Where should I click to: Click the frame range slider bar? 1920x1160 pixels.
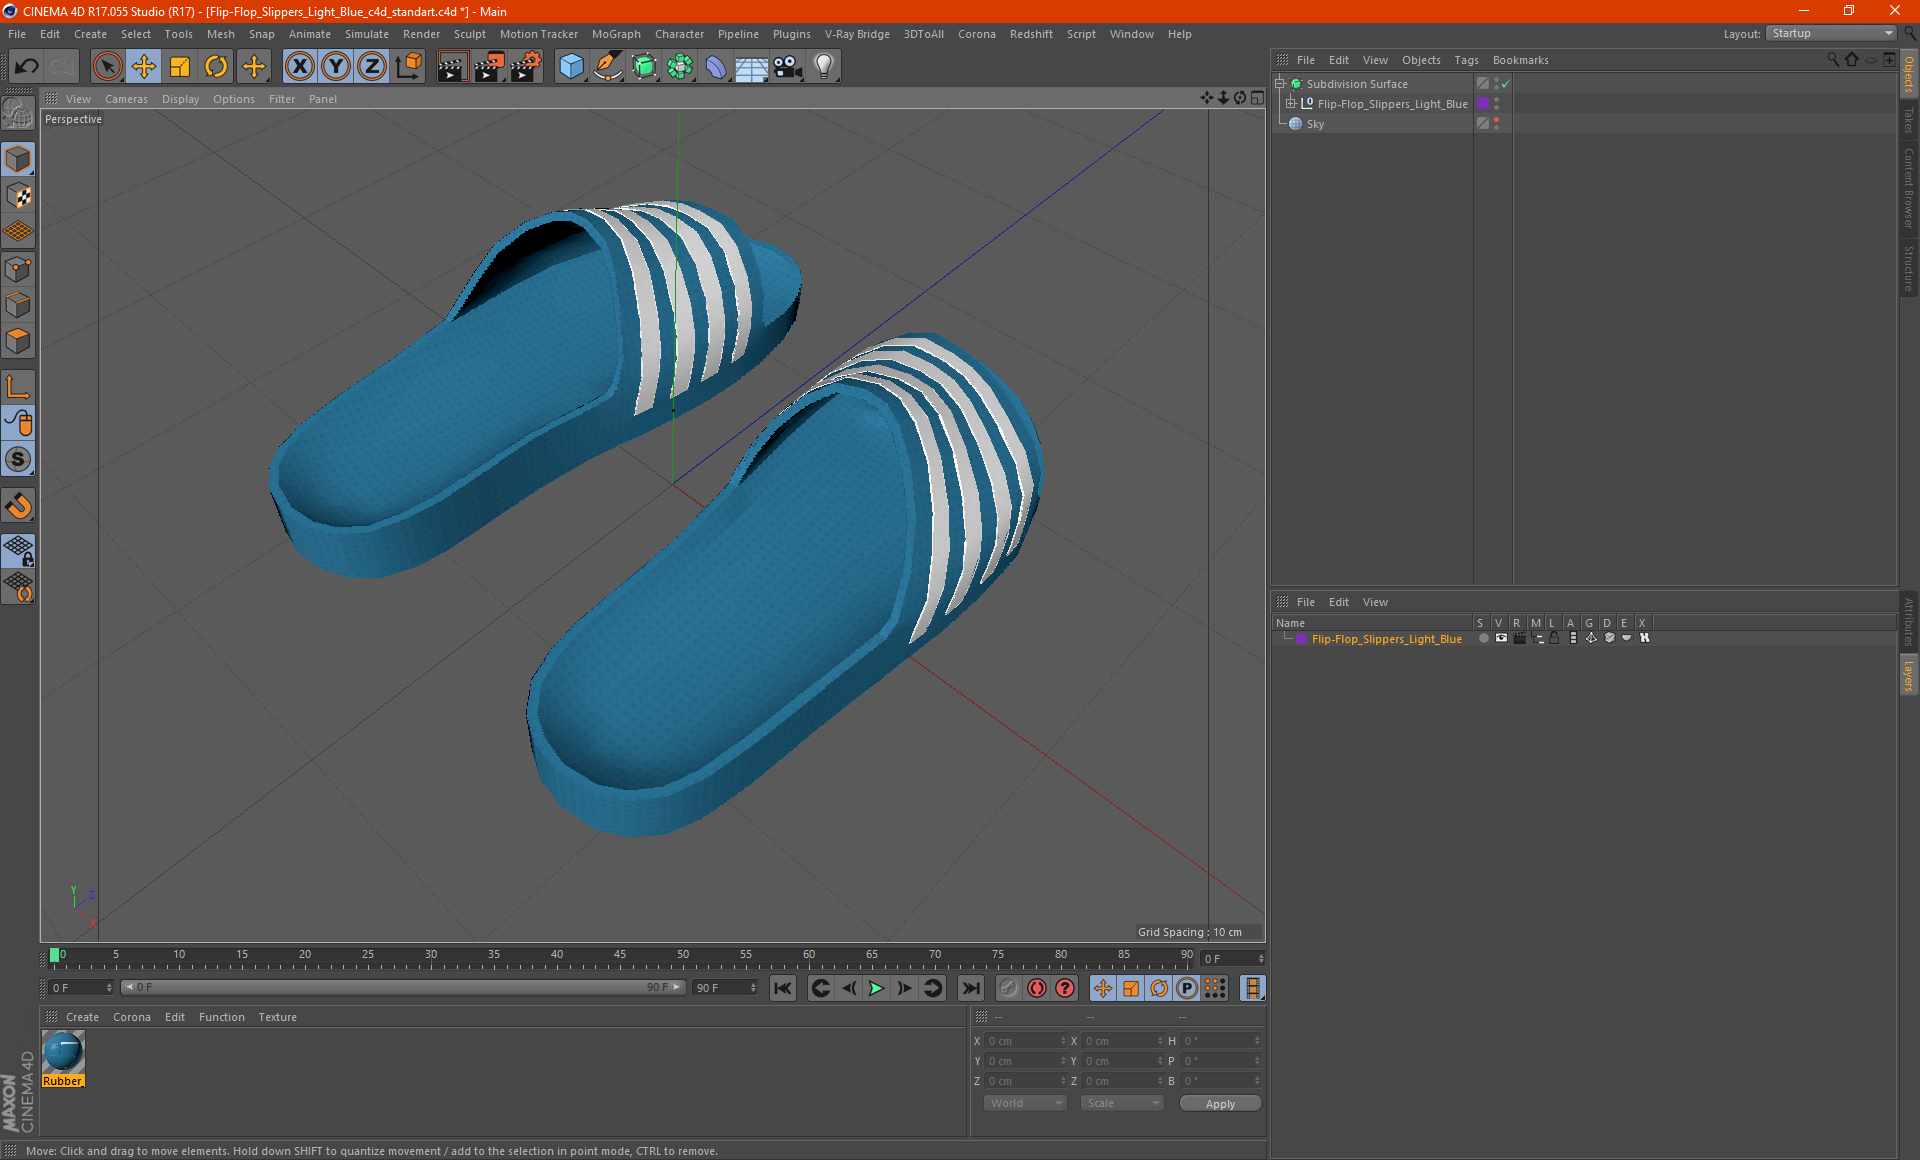coord(403,987)
